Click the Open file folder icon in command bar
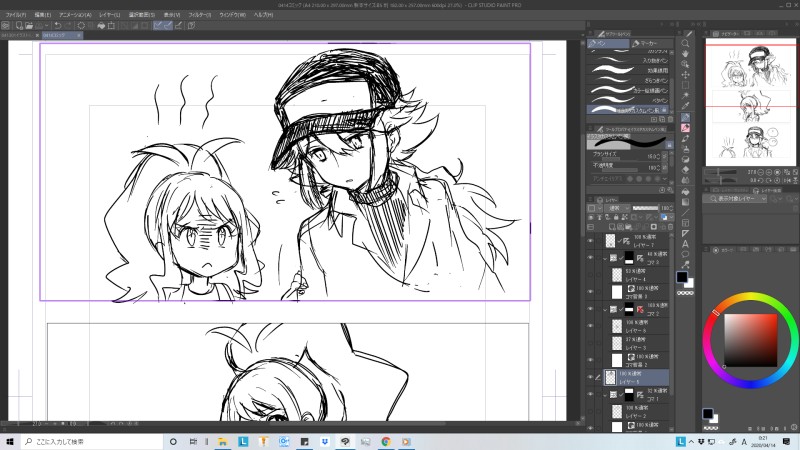Image resolution: width=800 pixels, height=450 pixels. pyautogui.click(x=29, y=25)
